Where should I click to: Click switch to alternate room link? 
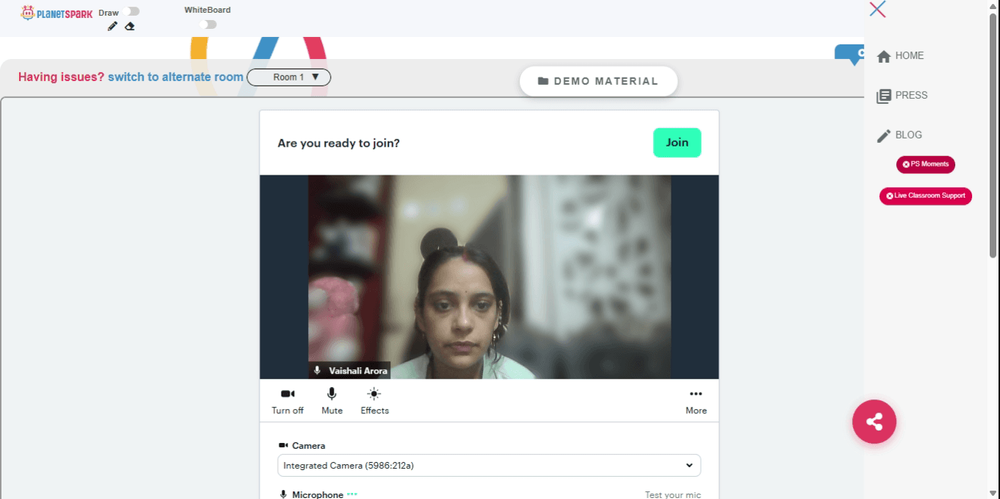tap(175, 77)
